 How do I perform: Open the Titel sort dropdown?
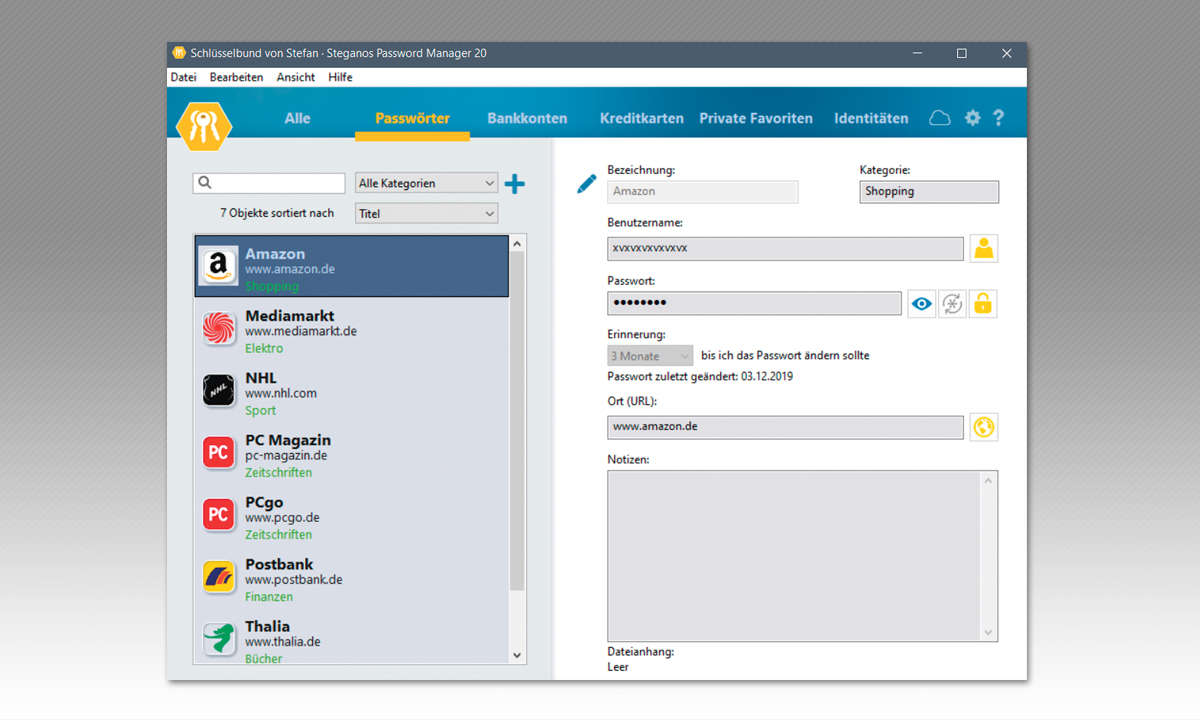427,213
